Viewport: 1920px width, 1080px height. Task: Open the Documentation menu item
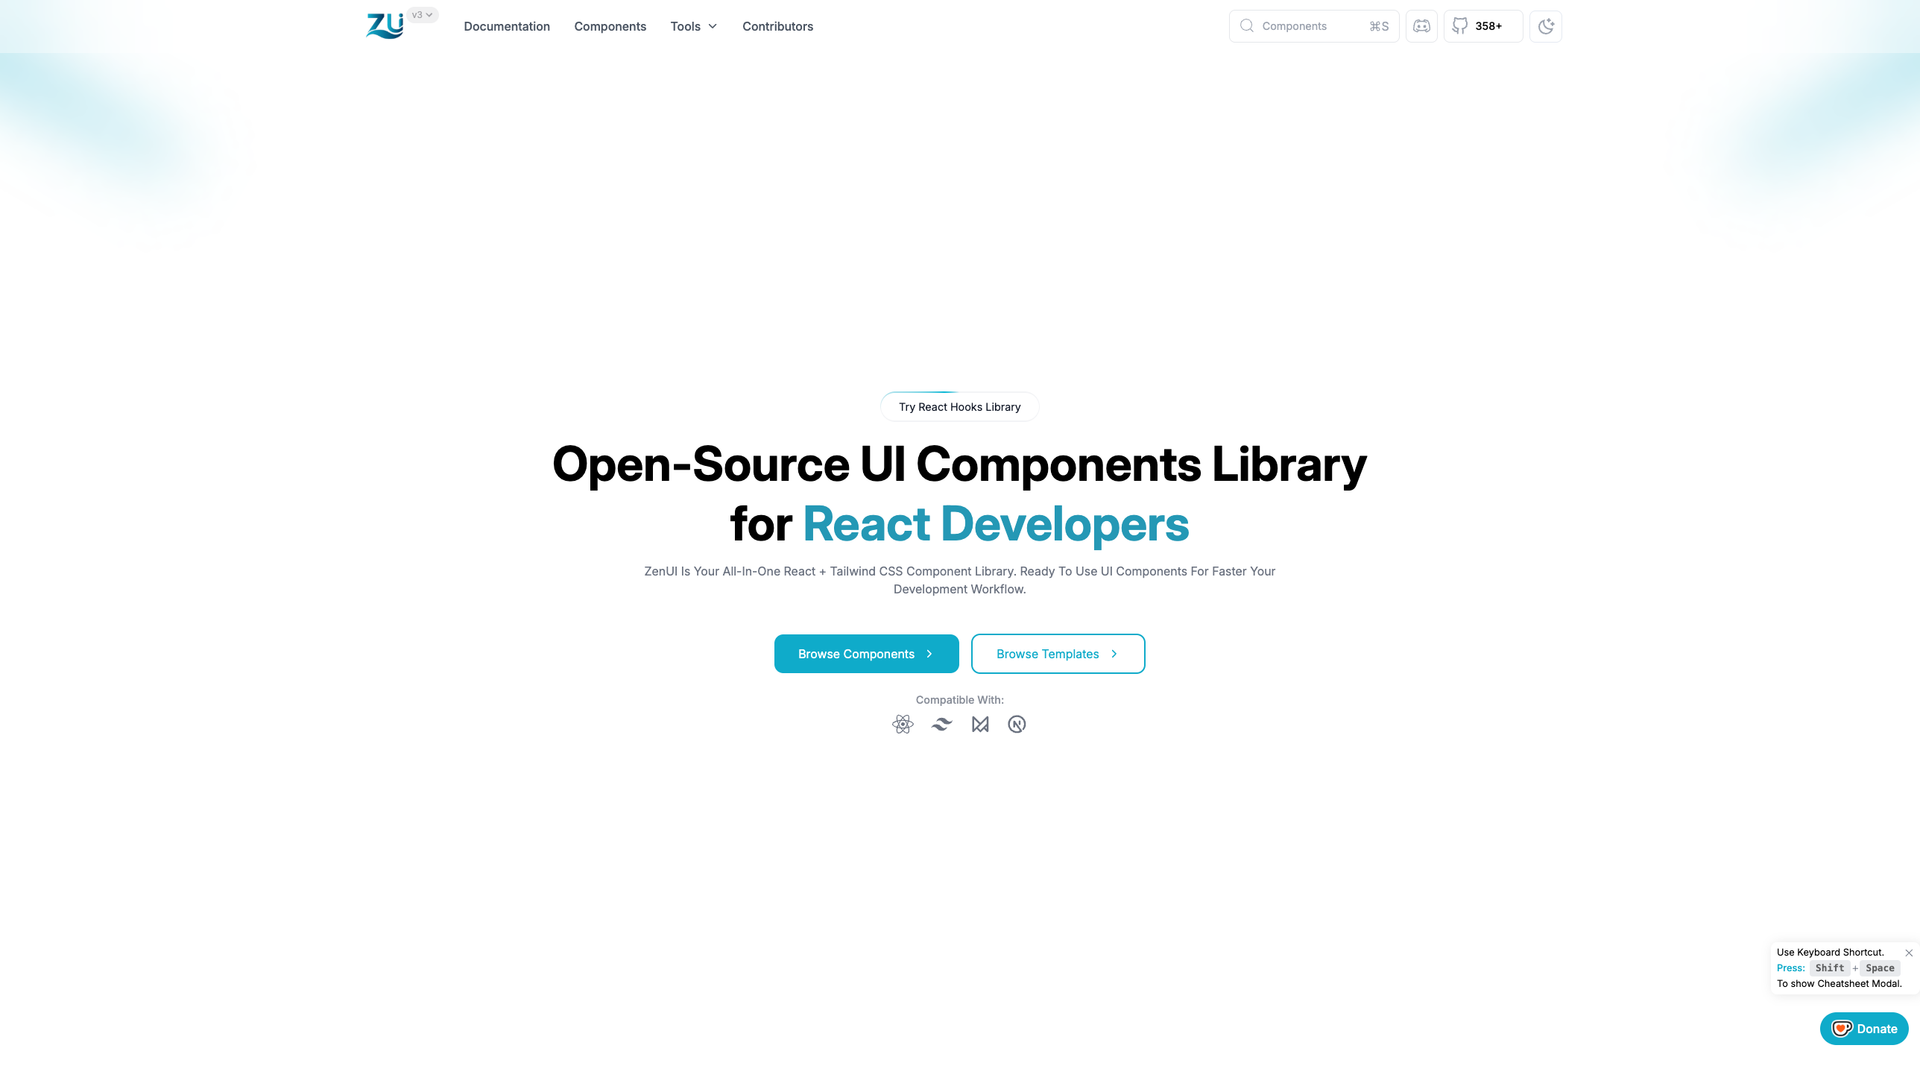(x=507, y=26)
